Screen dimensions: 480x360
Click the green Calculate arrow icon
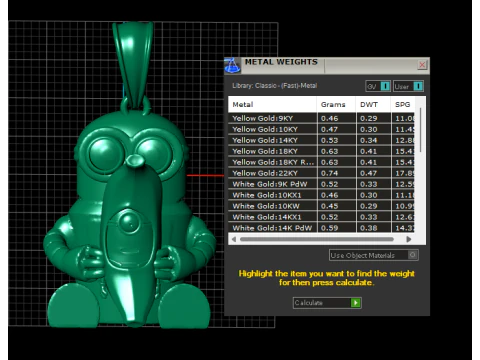[356, 303]
